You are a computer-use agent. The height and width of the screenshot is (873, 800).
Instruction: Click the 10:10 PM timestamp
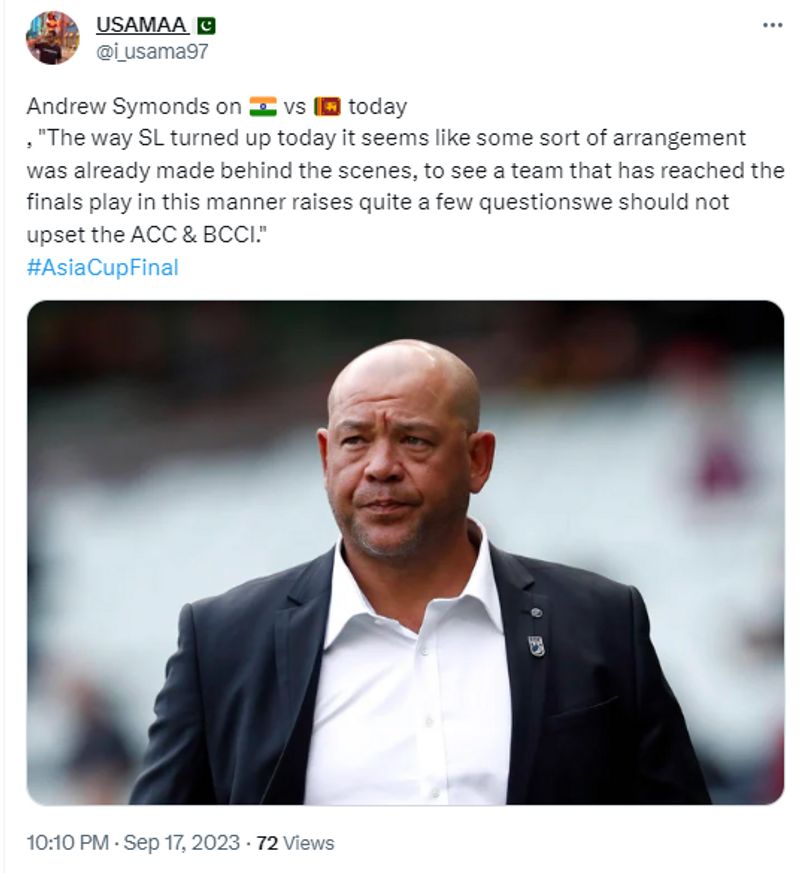tap(67, 843)
